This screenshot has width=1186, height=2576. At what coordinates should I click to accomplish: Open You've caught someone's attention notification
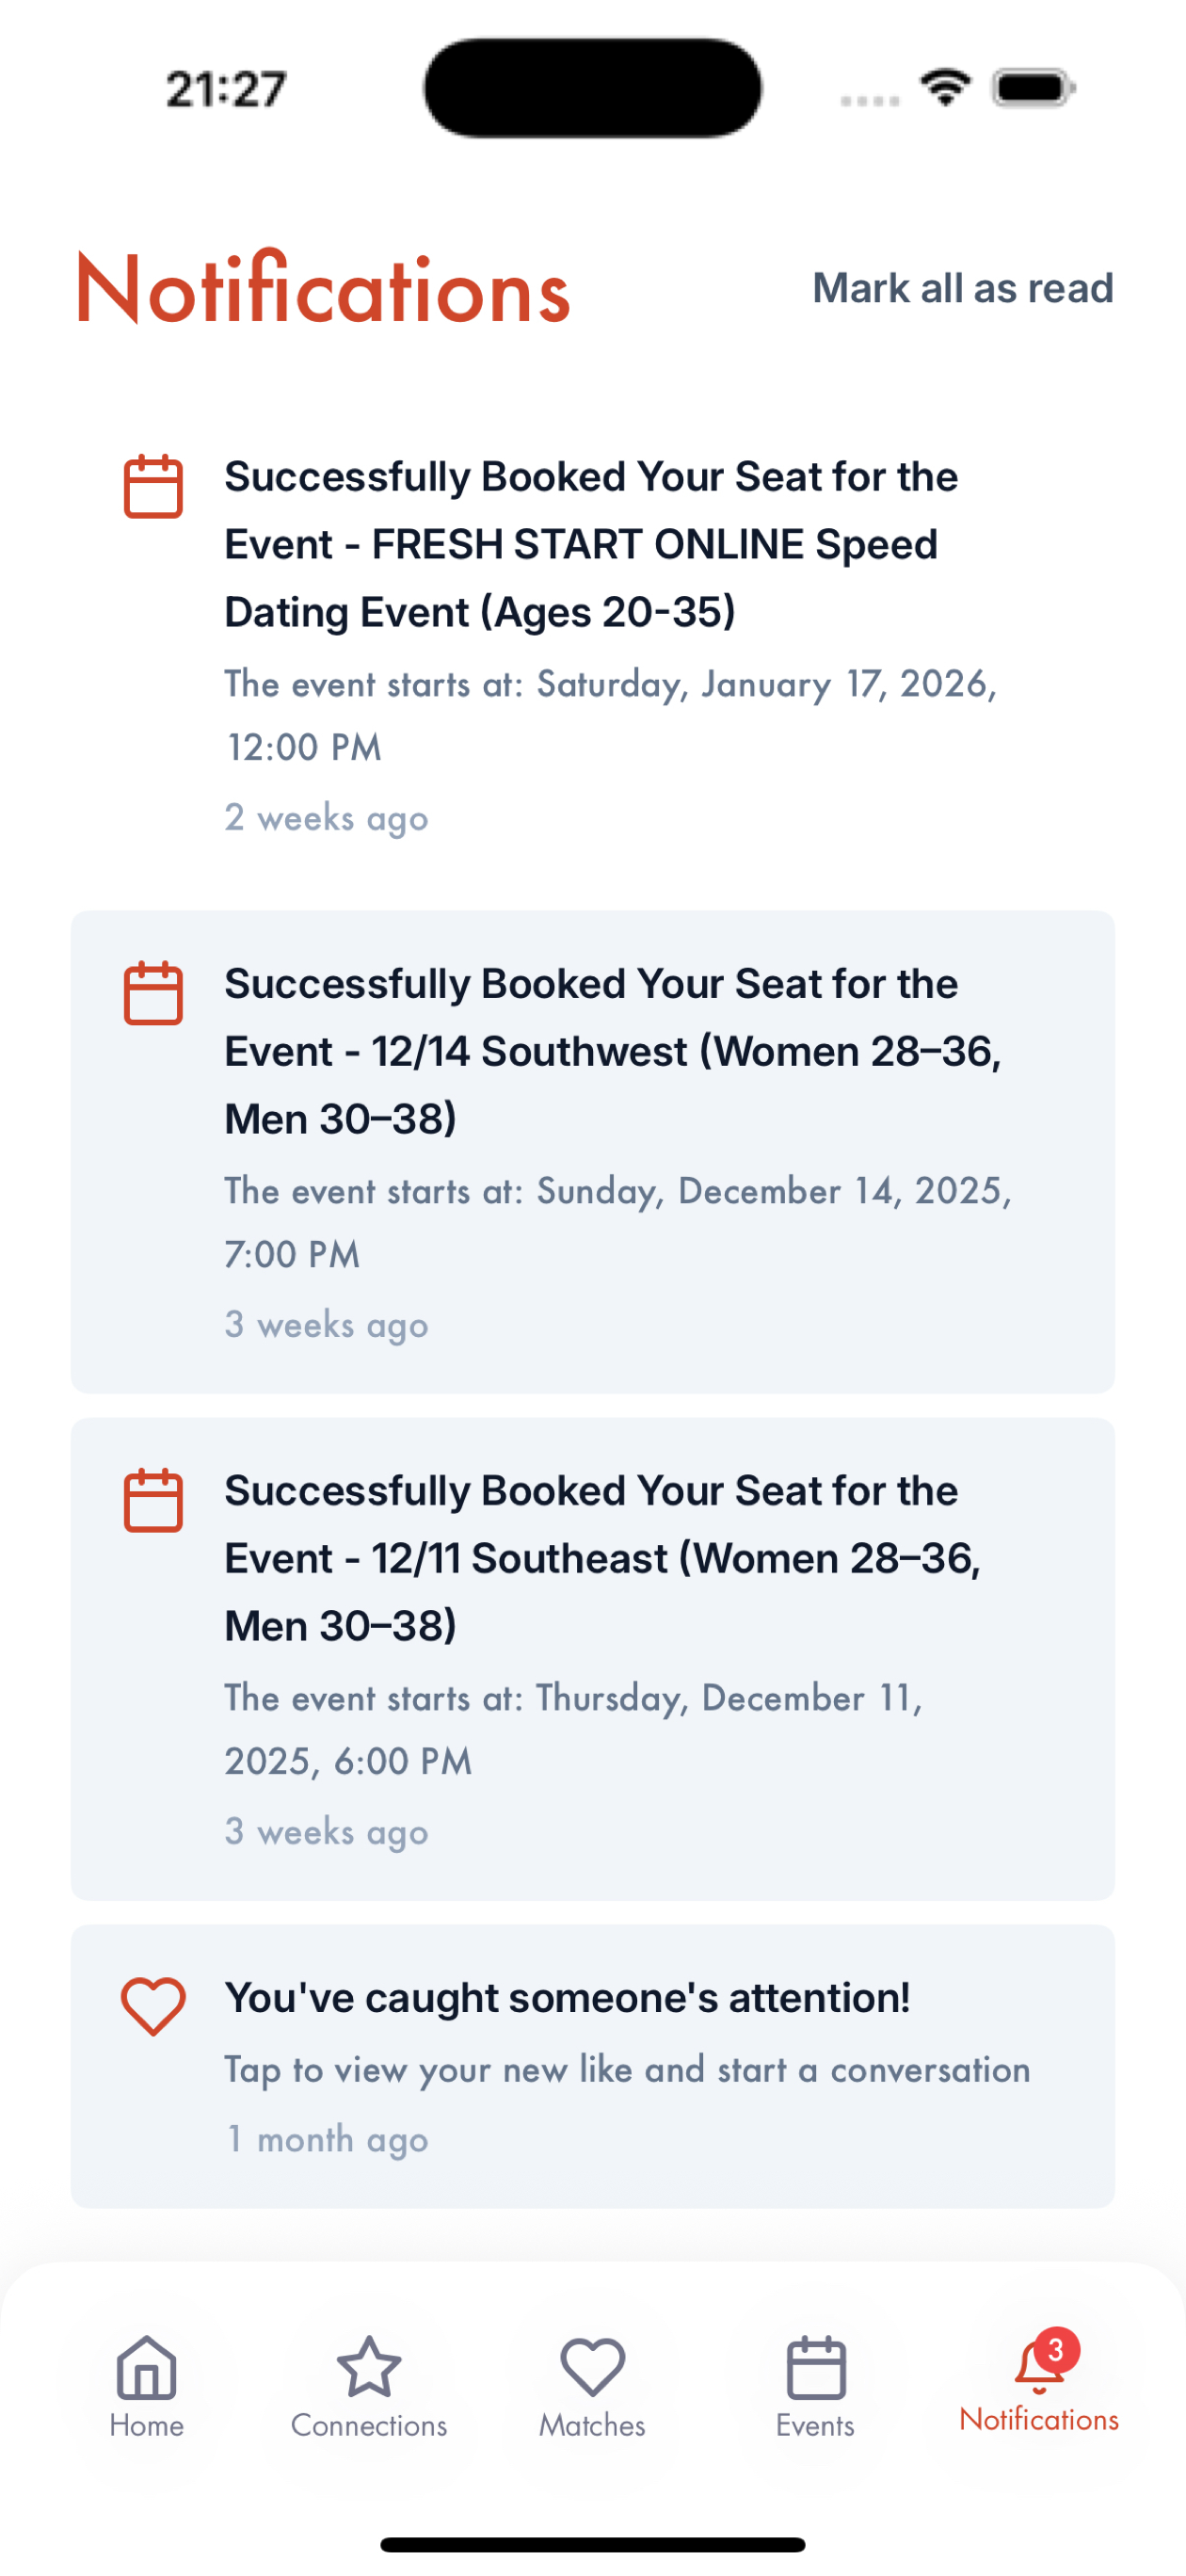[592, 2066]
